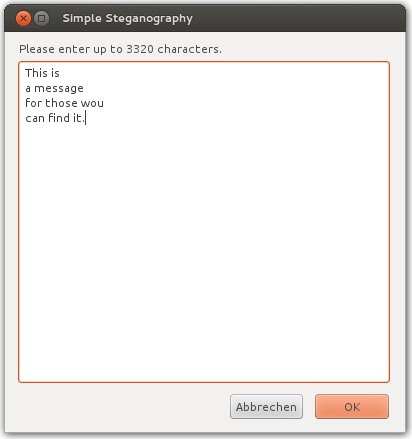The height and width of the screenshot is (439, 412).
Task: Click the Simple Steganography title text
Action: click(127, 19)
